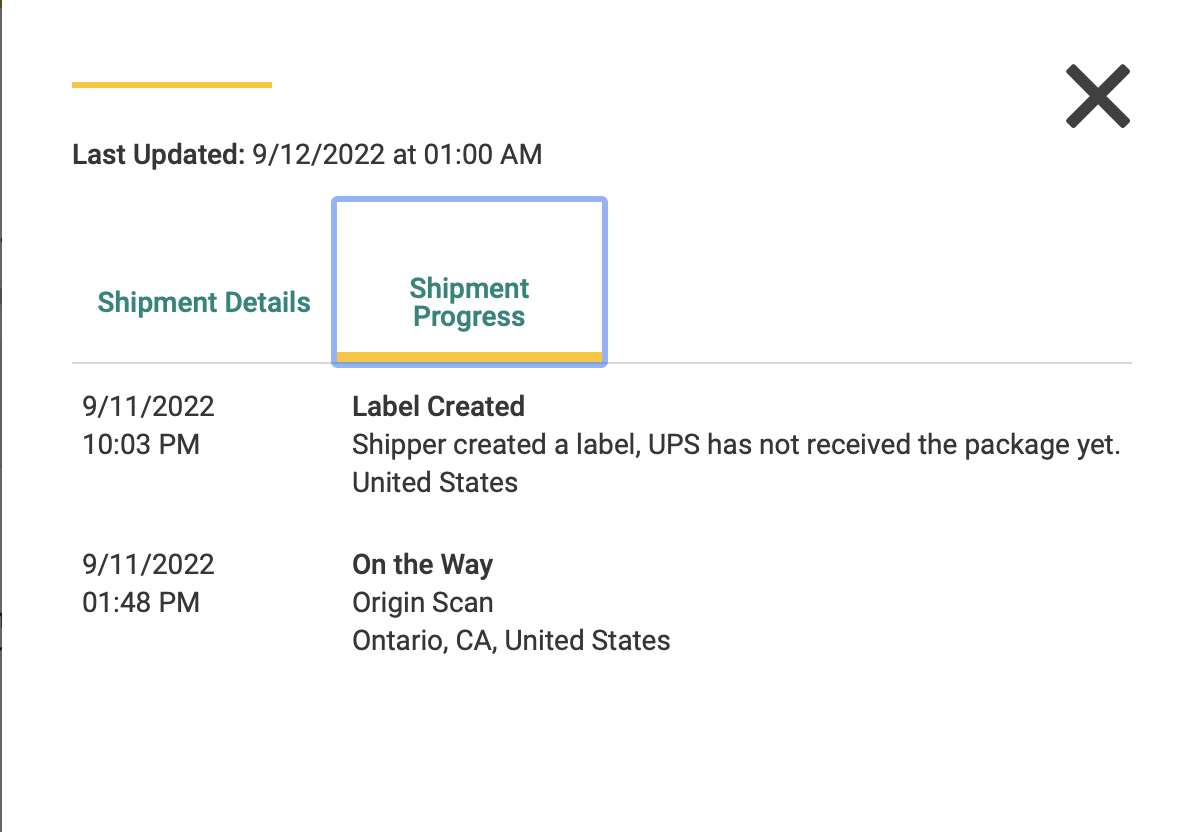Screen dimensions: 1200x832
Task: Click the 01:48 PM time entry
Action: coord(141,602)
